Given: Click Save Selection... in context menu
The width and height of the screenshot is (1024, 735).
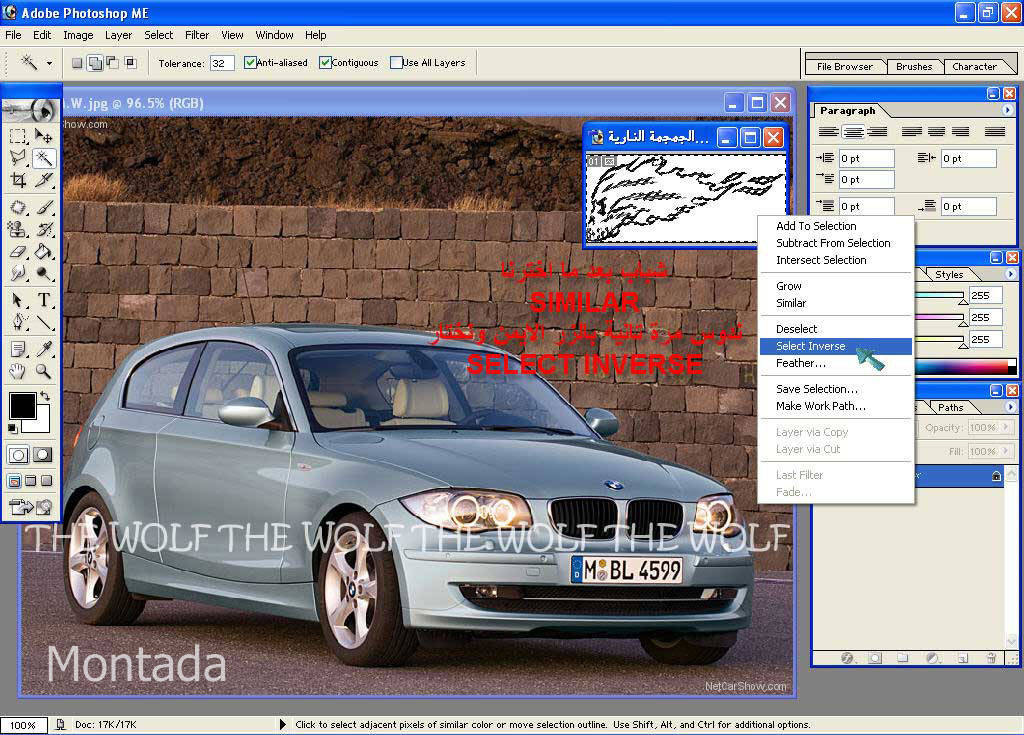Looking at the screenshot, I should (836, 389).
